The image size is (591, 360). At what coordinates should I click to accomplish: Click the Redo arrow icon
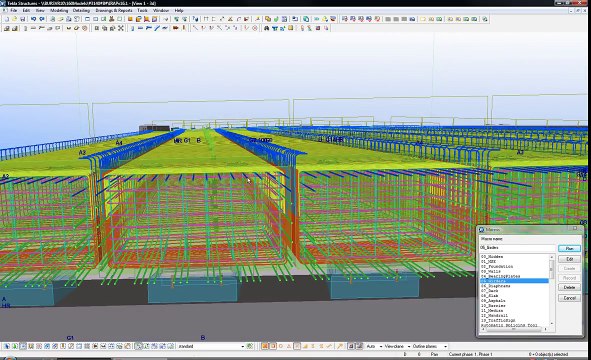click(x=41, y=19)
